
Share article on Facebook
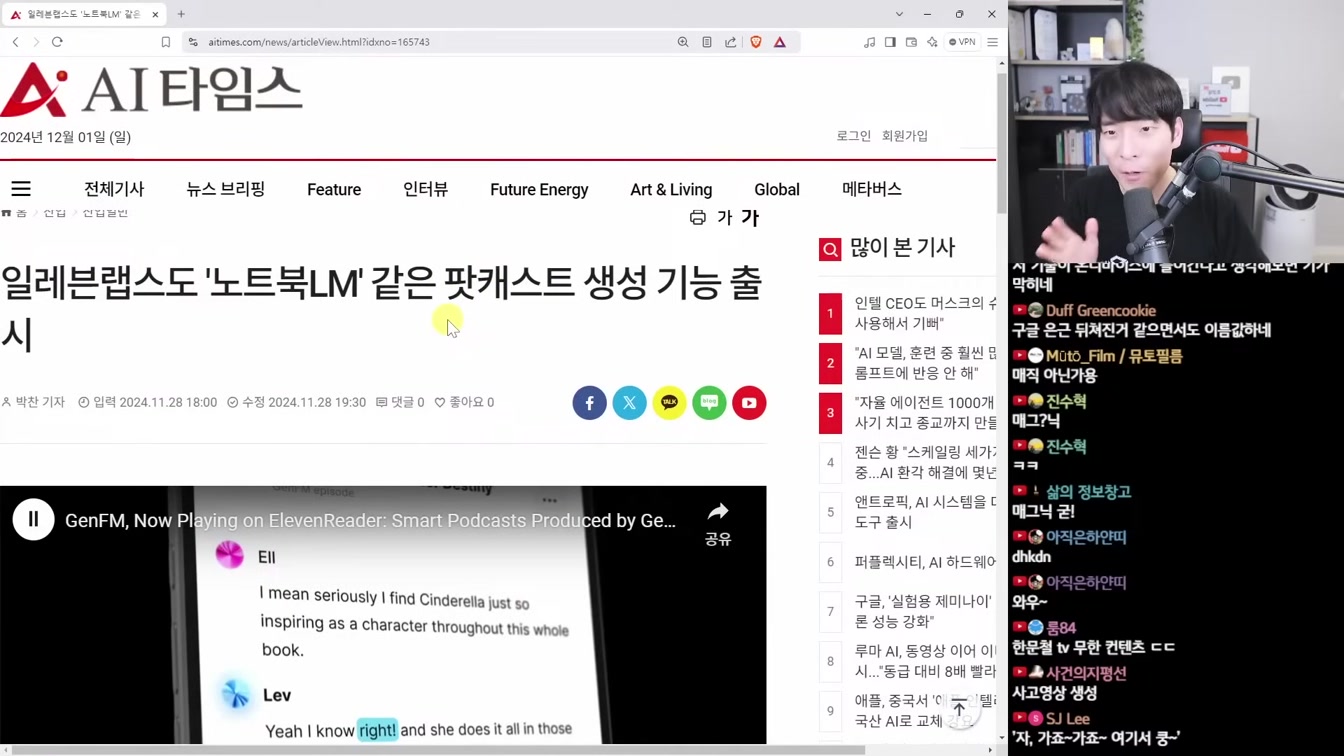pos(590,403)
